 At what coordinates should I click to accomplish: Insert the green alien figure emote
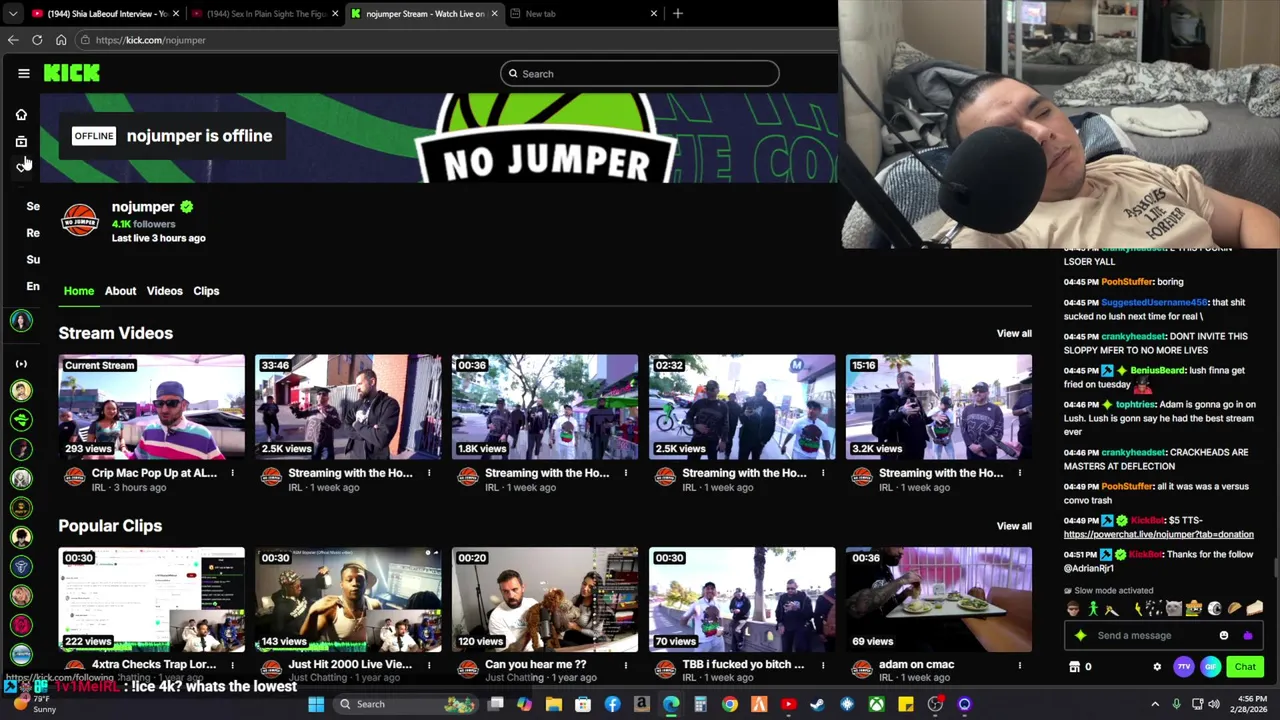(x=1093, y=608)
